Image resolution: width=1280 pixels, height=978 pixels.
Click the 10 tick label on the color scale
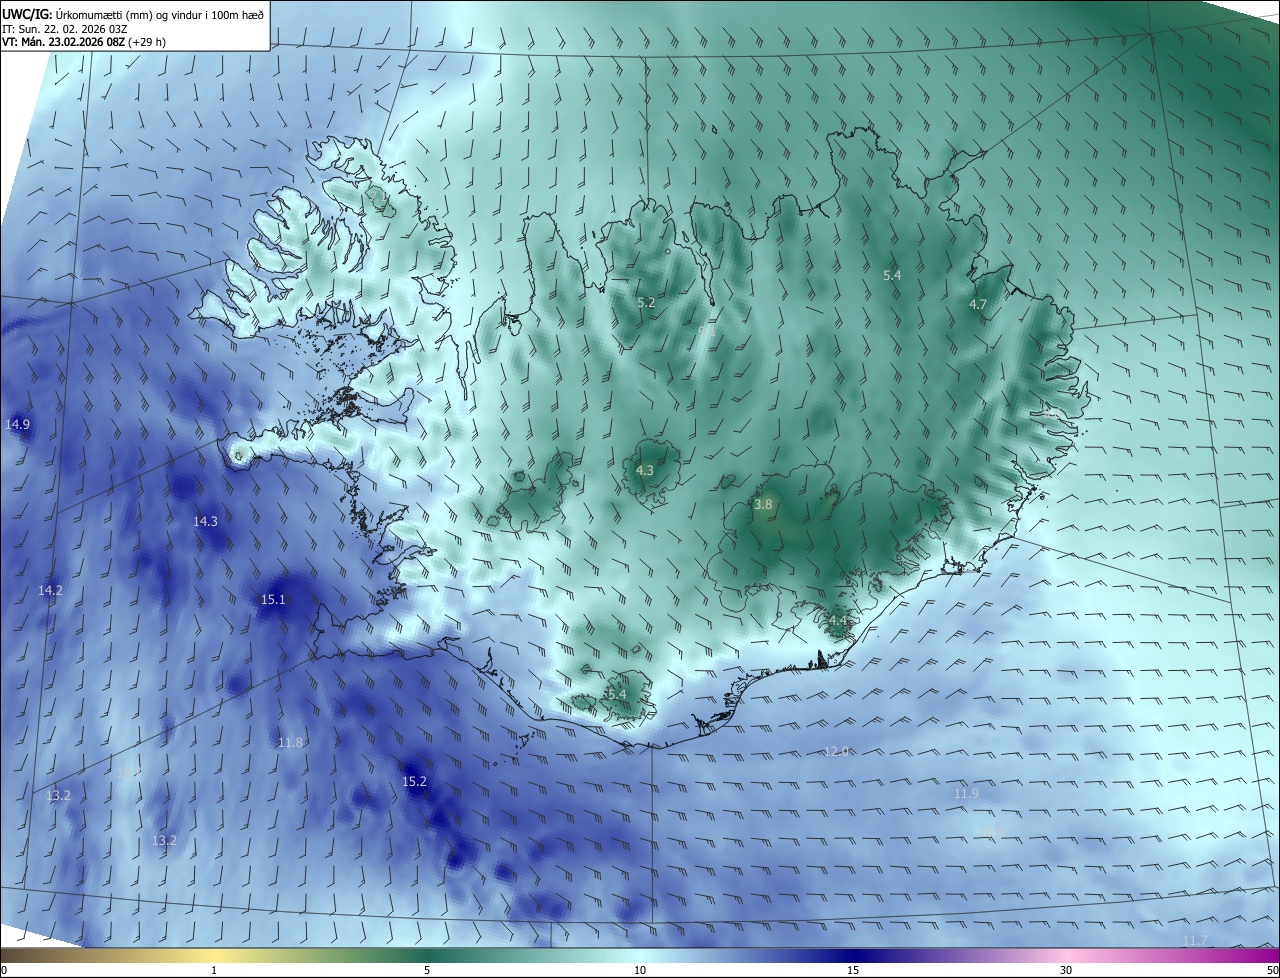(x=640, y=970)
